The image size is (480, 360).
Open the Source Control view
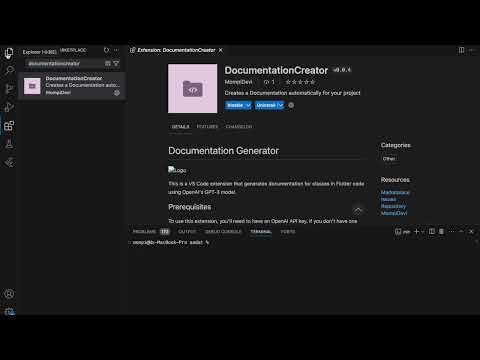pos(9,89)
